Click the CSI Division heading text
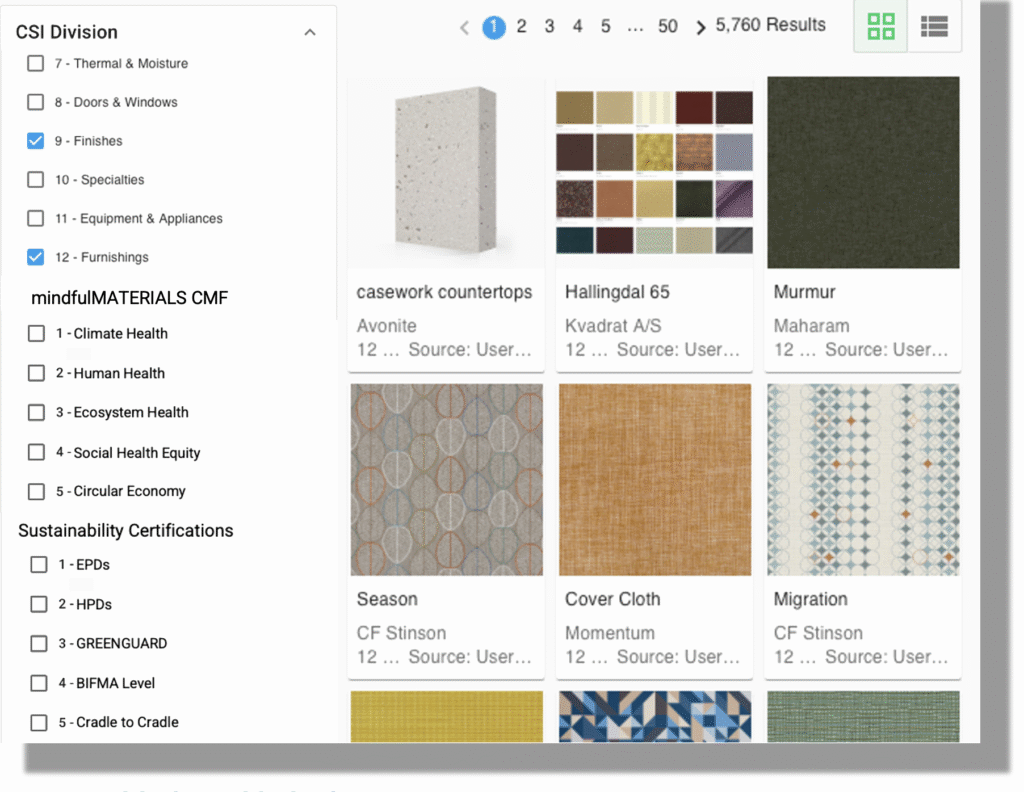 click(x=67, y=32)
